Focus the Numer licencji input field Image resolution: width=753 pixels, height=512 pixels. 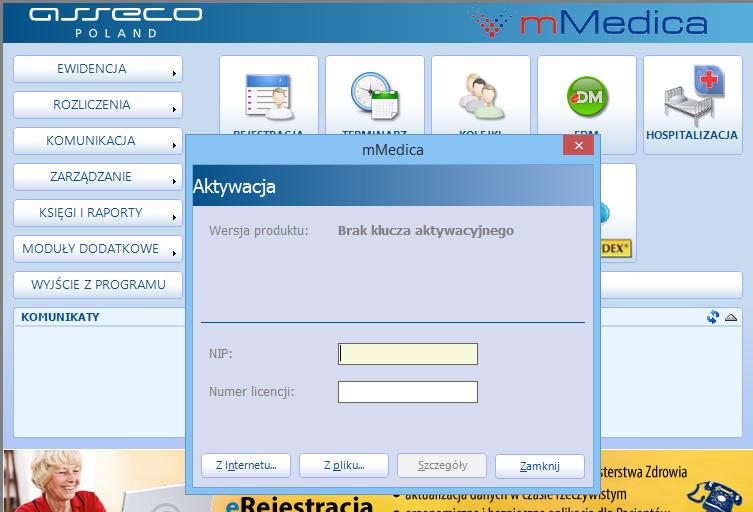(408, 392)
